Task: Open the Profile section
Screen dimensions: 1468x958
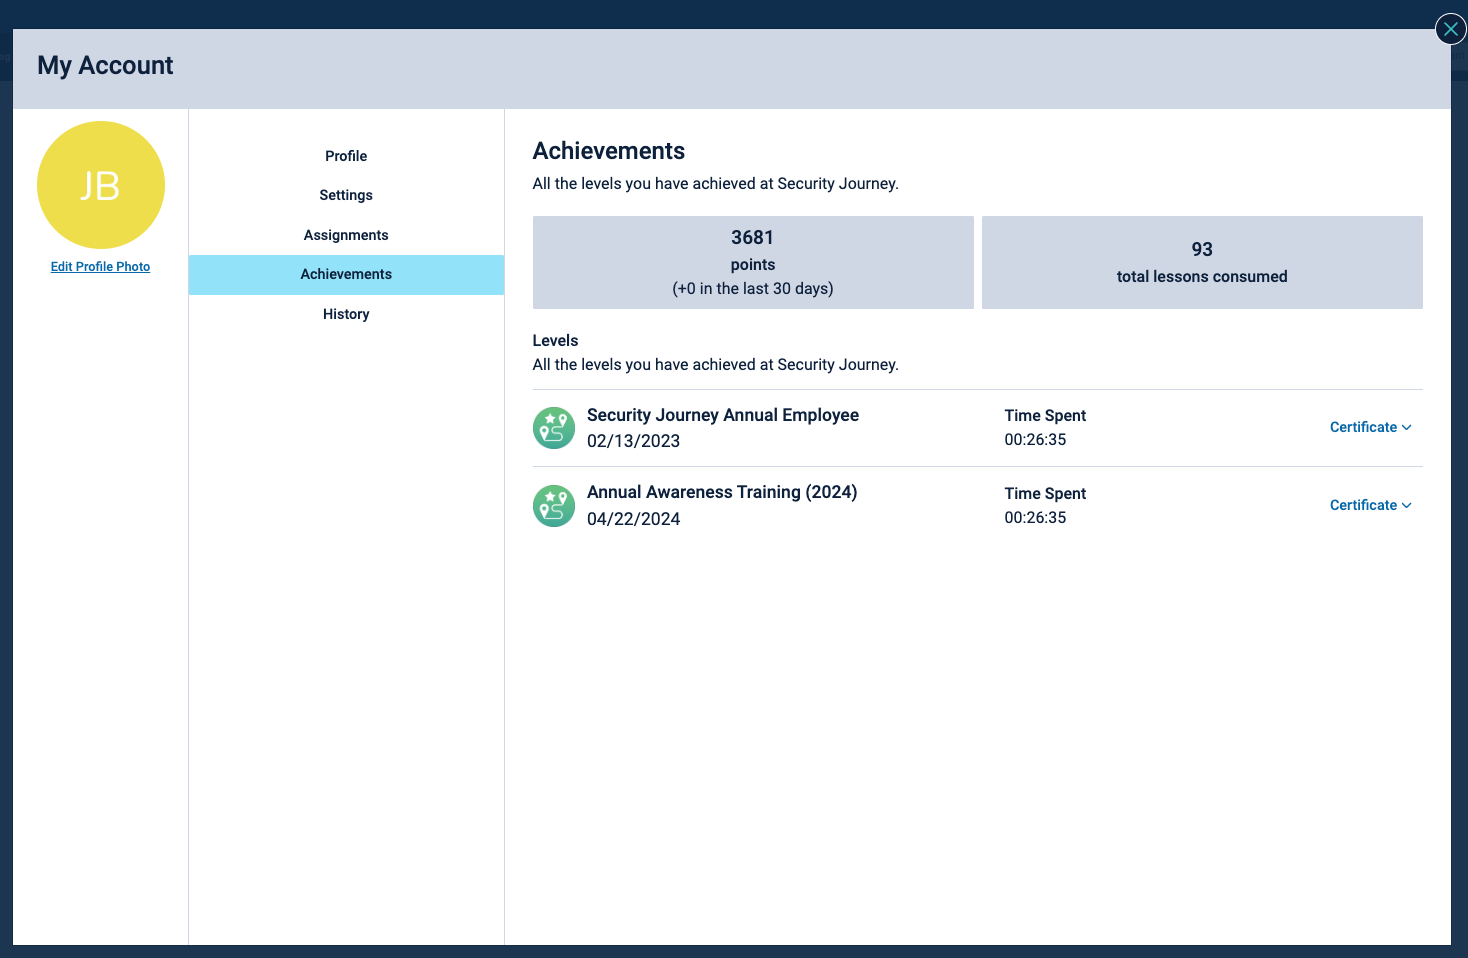Action: 346,156
